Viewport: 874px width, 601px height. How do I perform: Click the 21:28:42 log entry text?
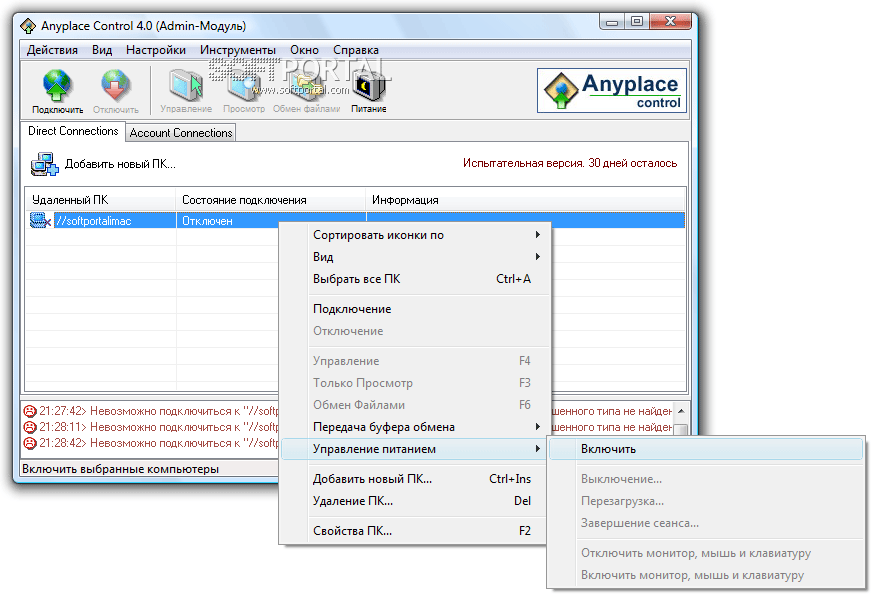(x=158, y=443)
